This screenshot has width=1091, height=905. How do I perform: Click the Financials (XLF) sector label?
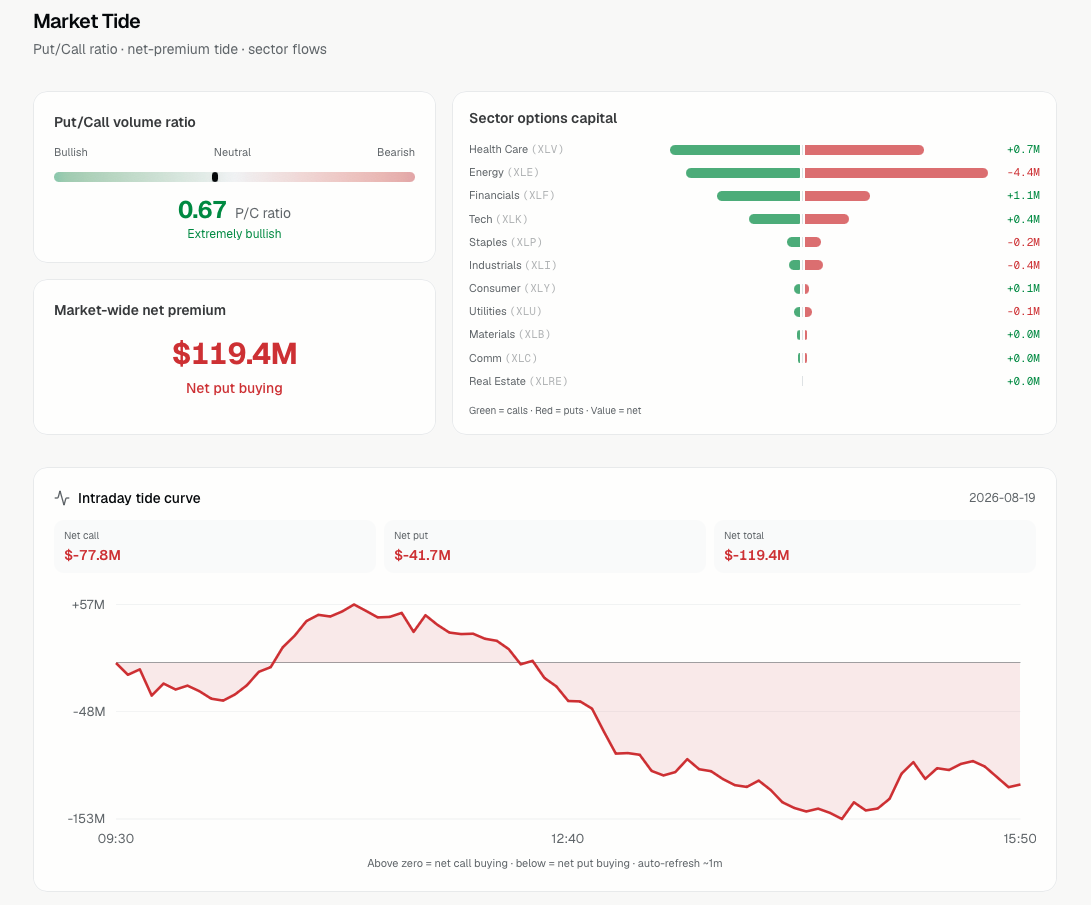tap(511, 195)
